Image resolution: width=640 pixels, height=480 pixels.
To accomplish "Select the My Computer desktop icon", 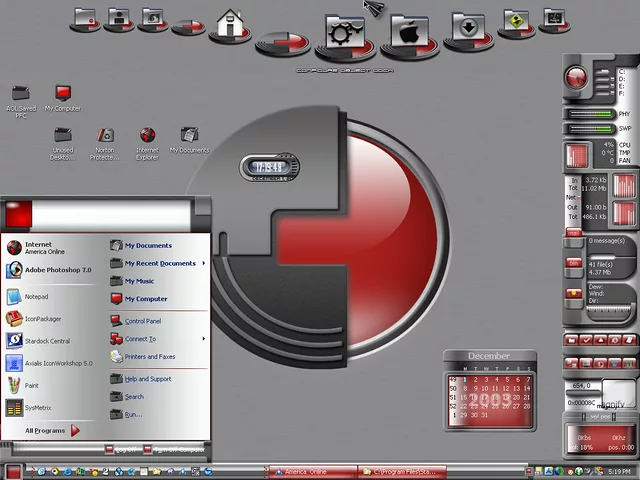I will (63, 98).
